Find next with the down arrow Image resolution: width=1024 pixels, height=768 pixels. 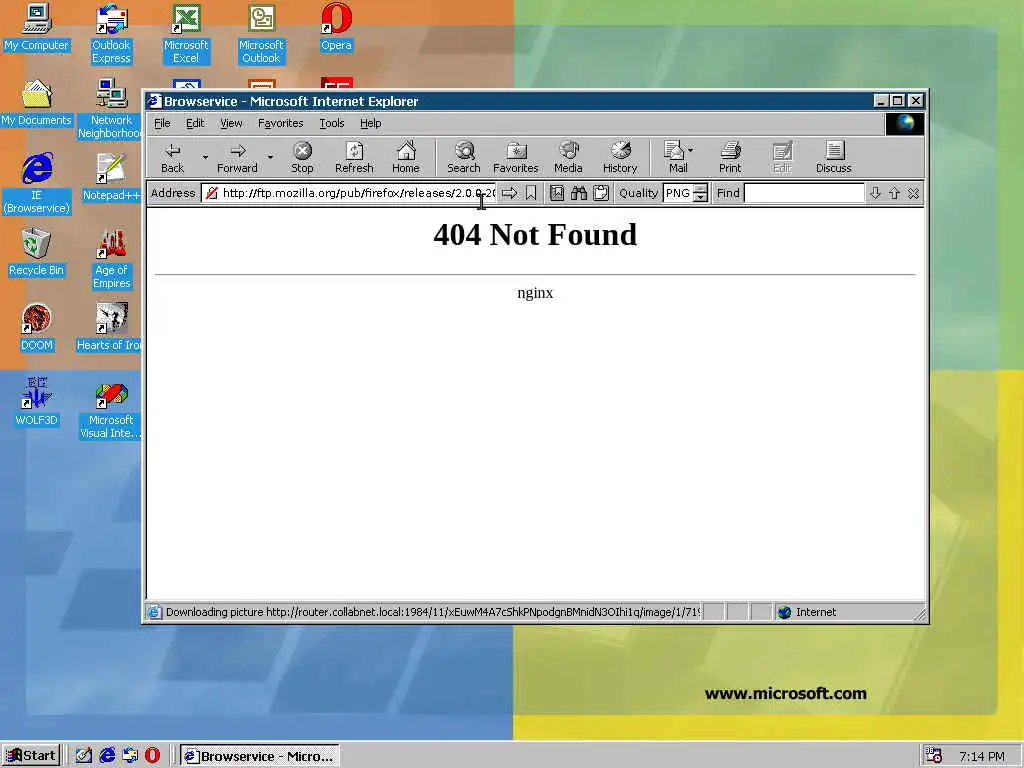[875, 193]
